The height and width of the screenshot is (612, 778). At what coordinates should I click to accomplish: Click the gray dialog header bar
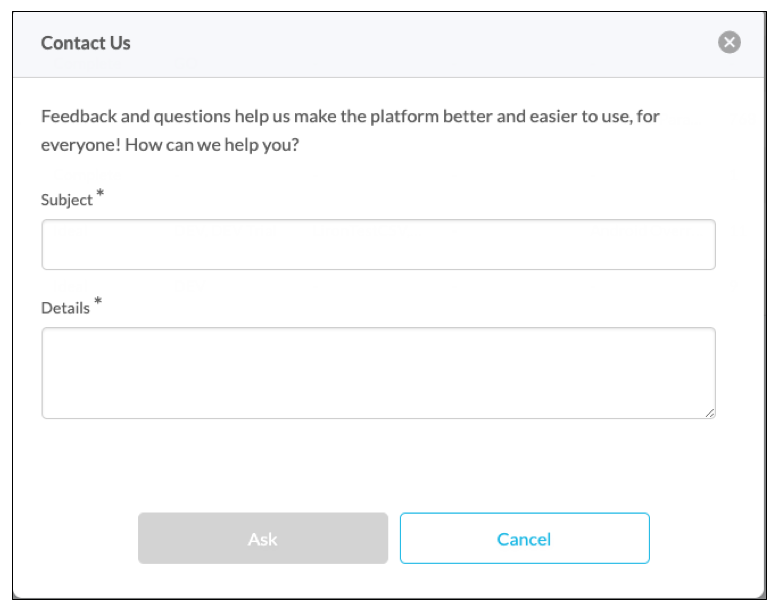pyautogui.click(x=400, y=43)
